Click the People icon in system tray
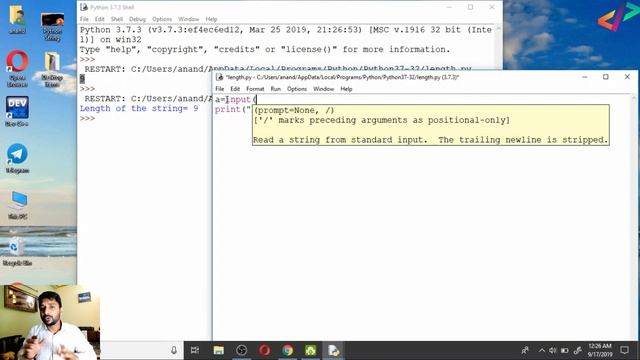640x360 pixels. point(525,350)
